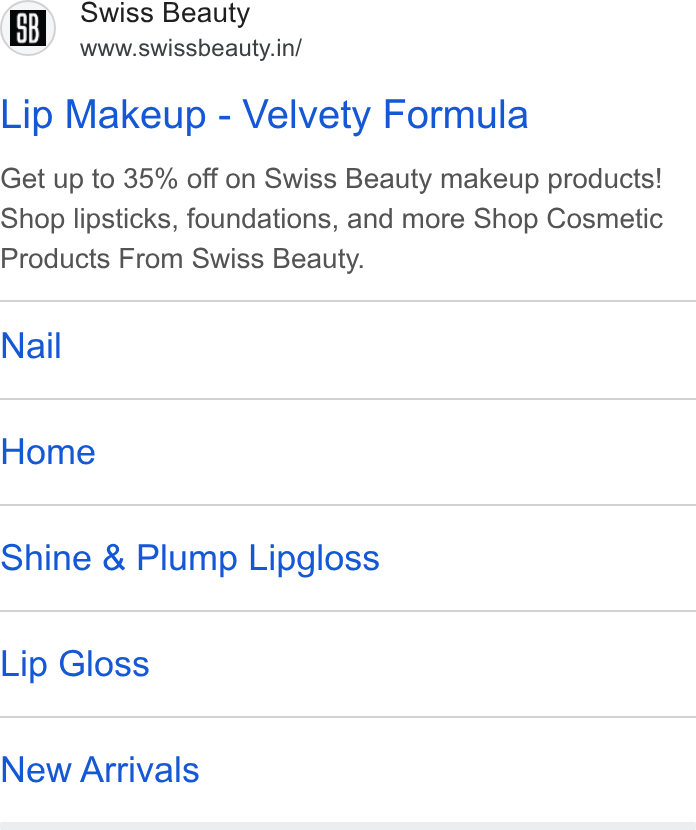Click the Shop Cosmetic Products description line
696x830 pixels.
568,219
